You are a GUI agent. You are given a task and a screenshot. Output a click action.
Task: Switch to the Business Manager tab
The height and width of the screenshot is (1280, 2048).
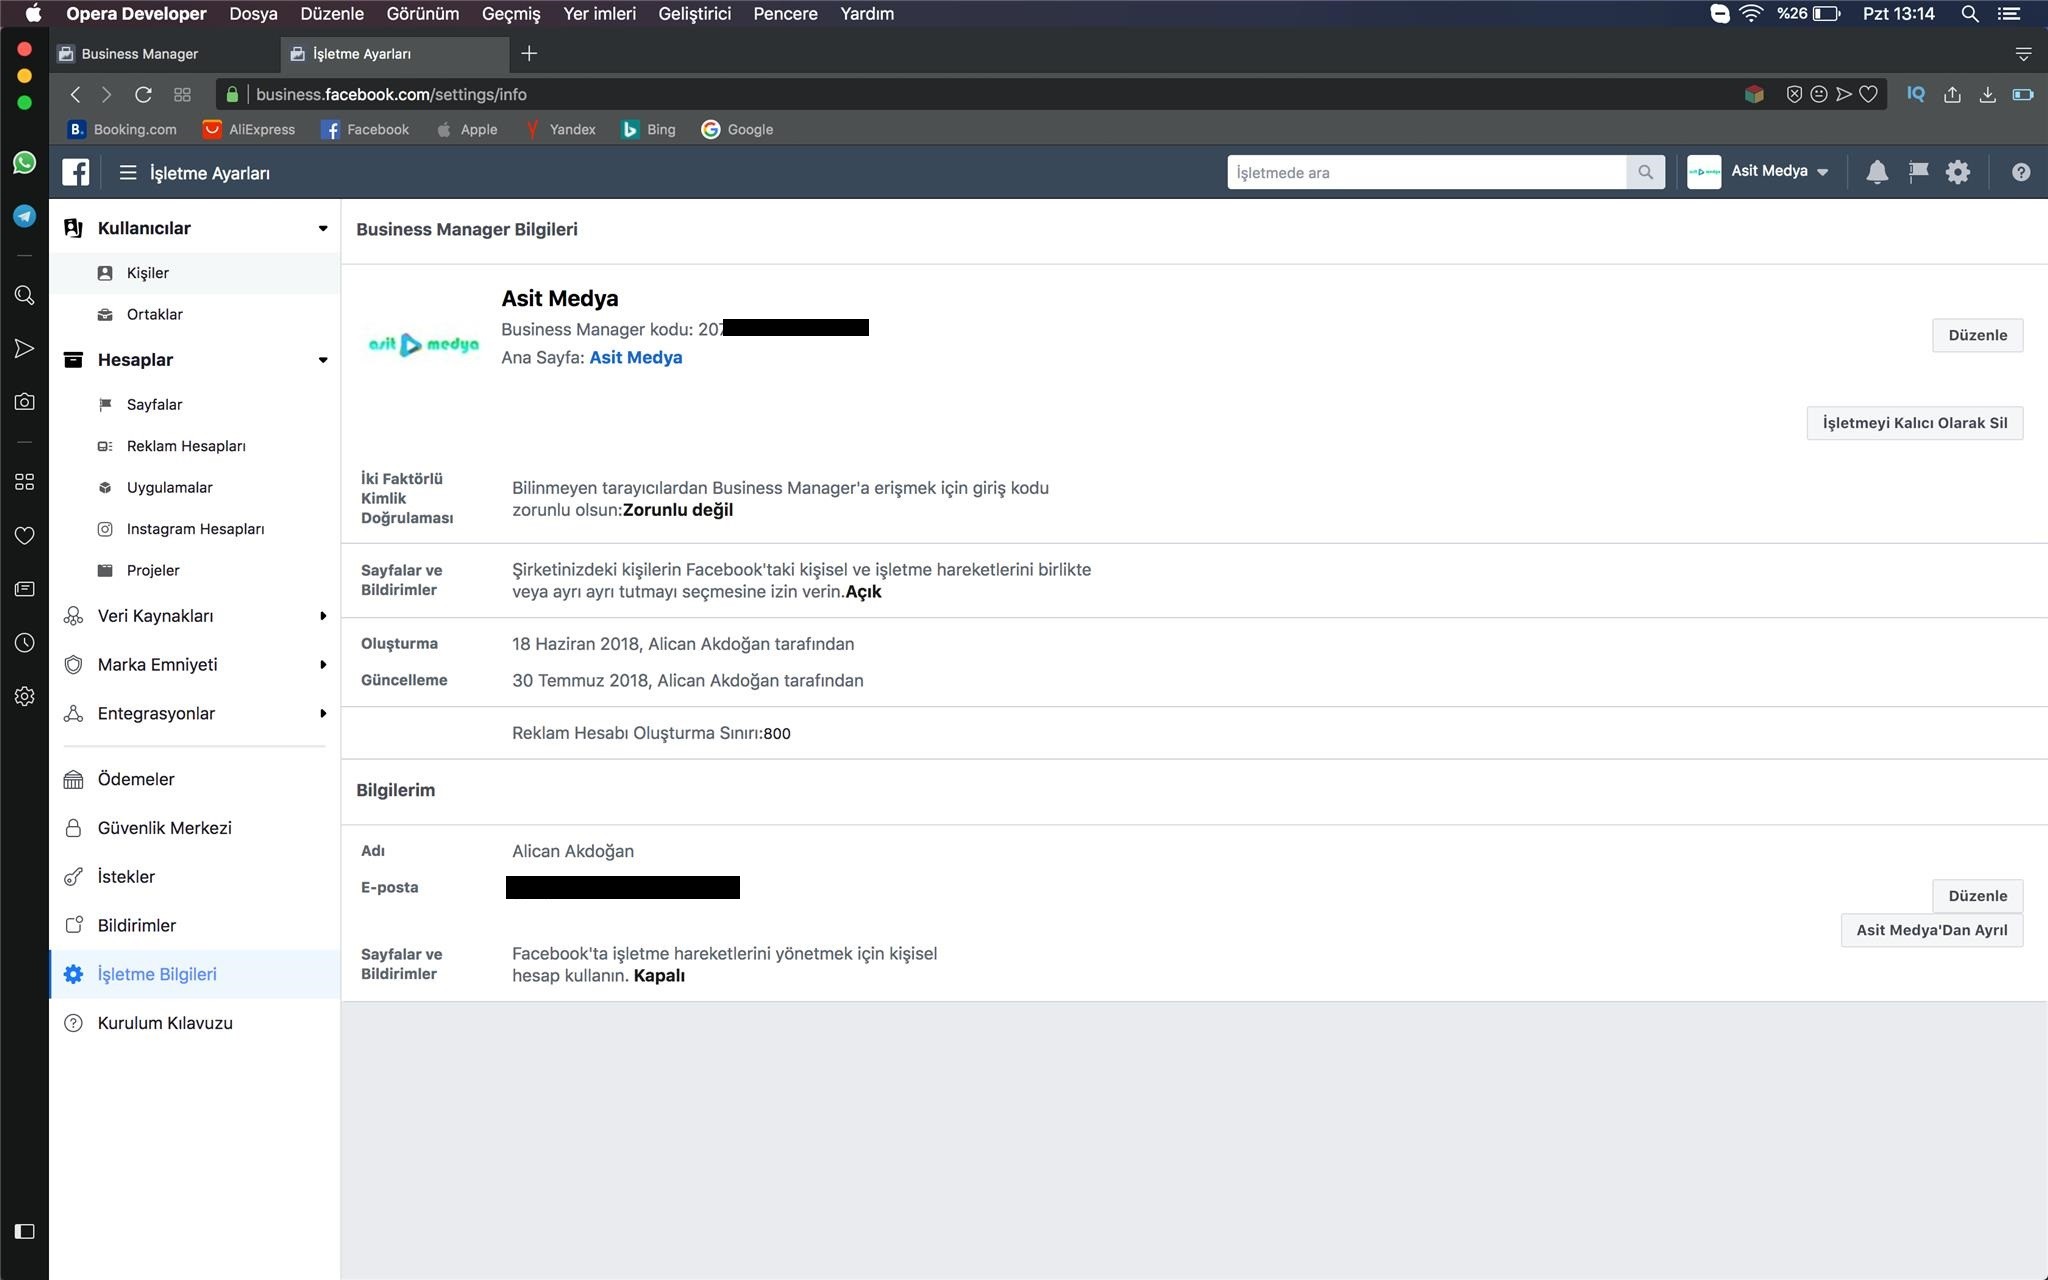click(x=165, y=53)
